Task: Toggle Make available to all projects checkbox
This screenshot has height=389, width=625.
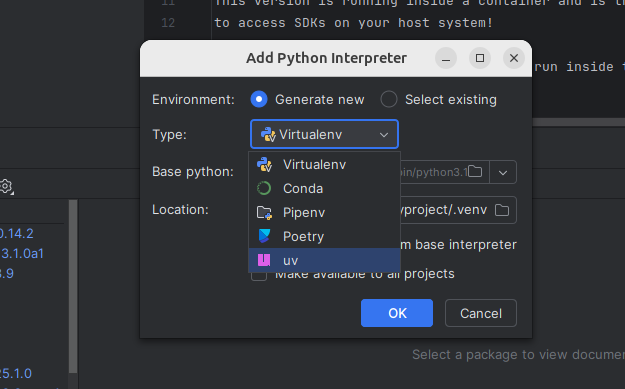Action: tap(259, 276)
